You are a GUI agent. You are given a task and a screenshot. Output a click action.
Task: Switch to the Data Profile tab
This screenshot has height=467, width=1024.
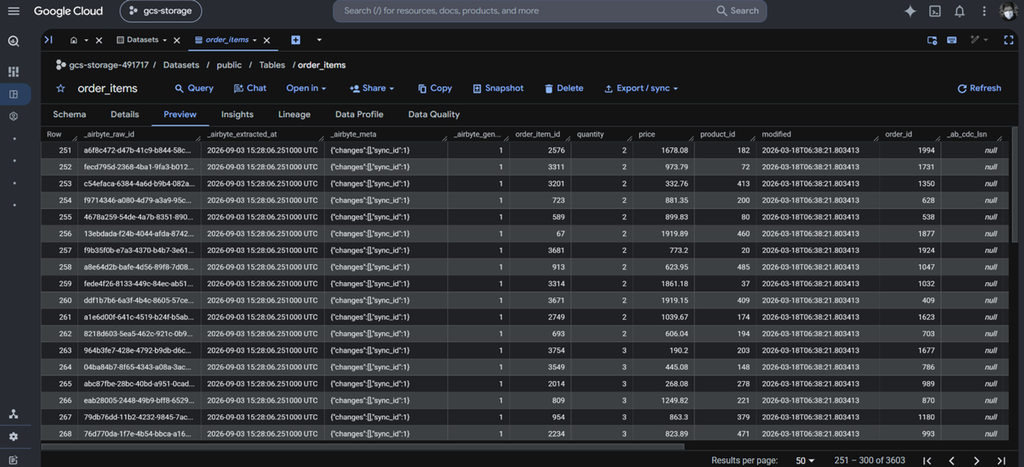pyautogui.click(x=359, y=114)
